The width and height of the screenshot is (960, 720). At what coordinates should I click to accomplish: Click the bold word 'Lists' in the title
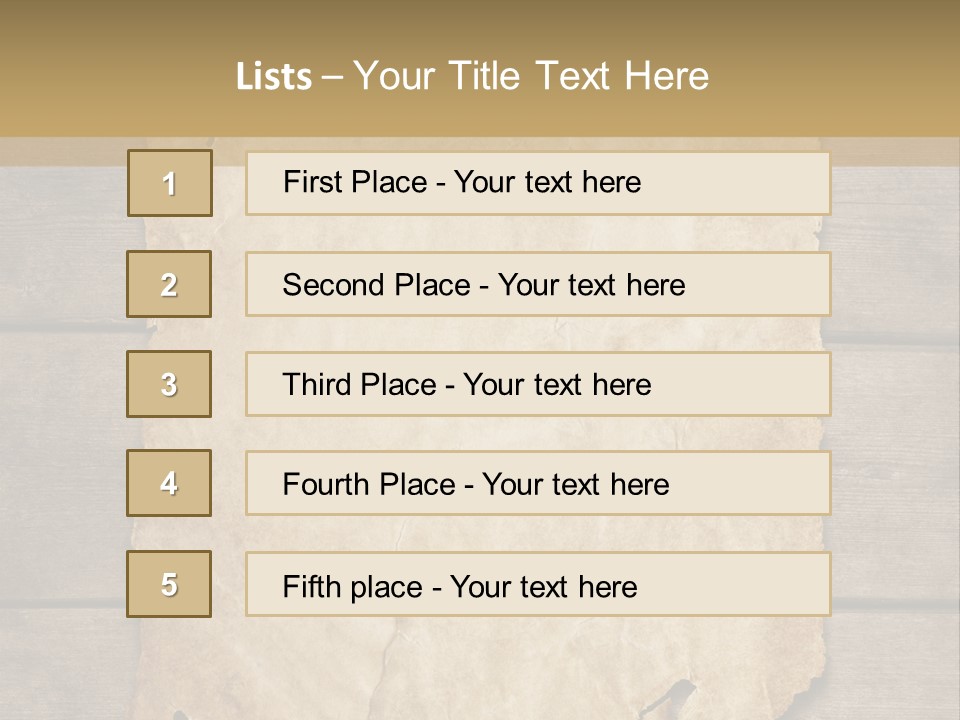click(x=274, y=76)
